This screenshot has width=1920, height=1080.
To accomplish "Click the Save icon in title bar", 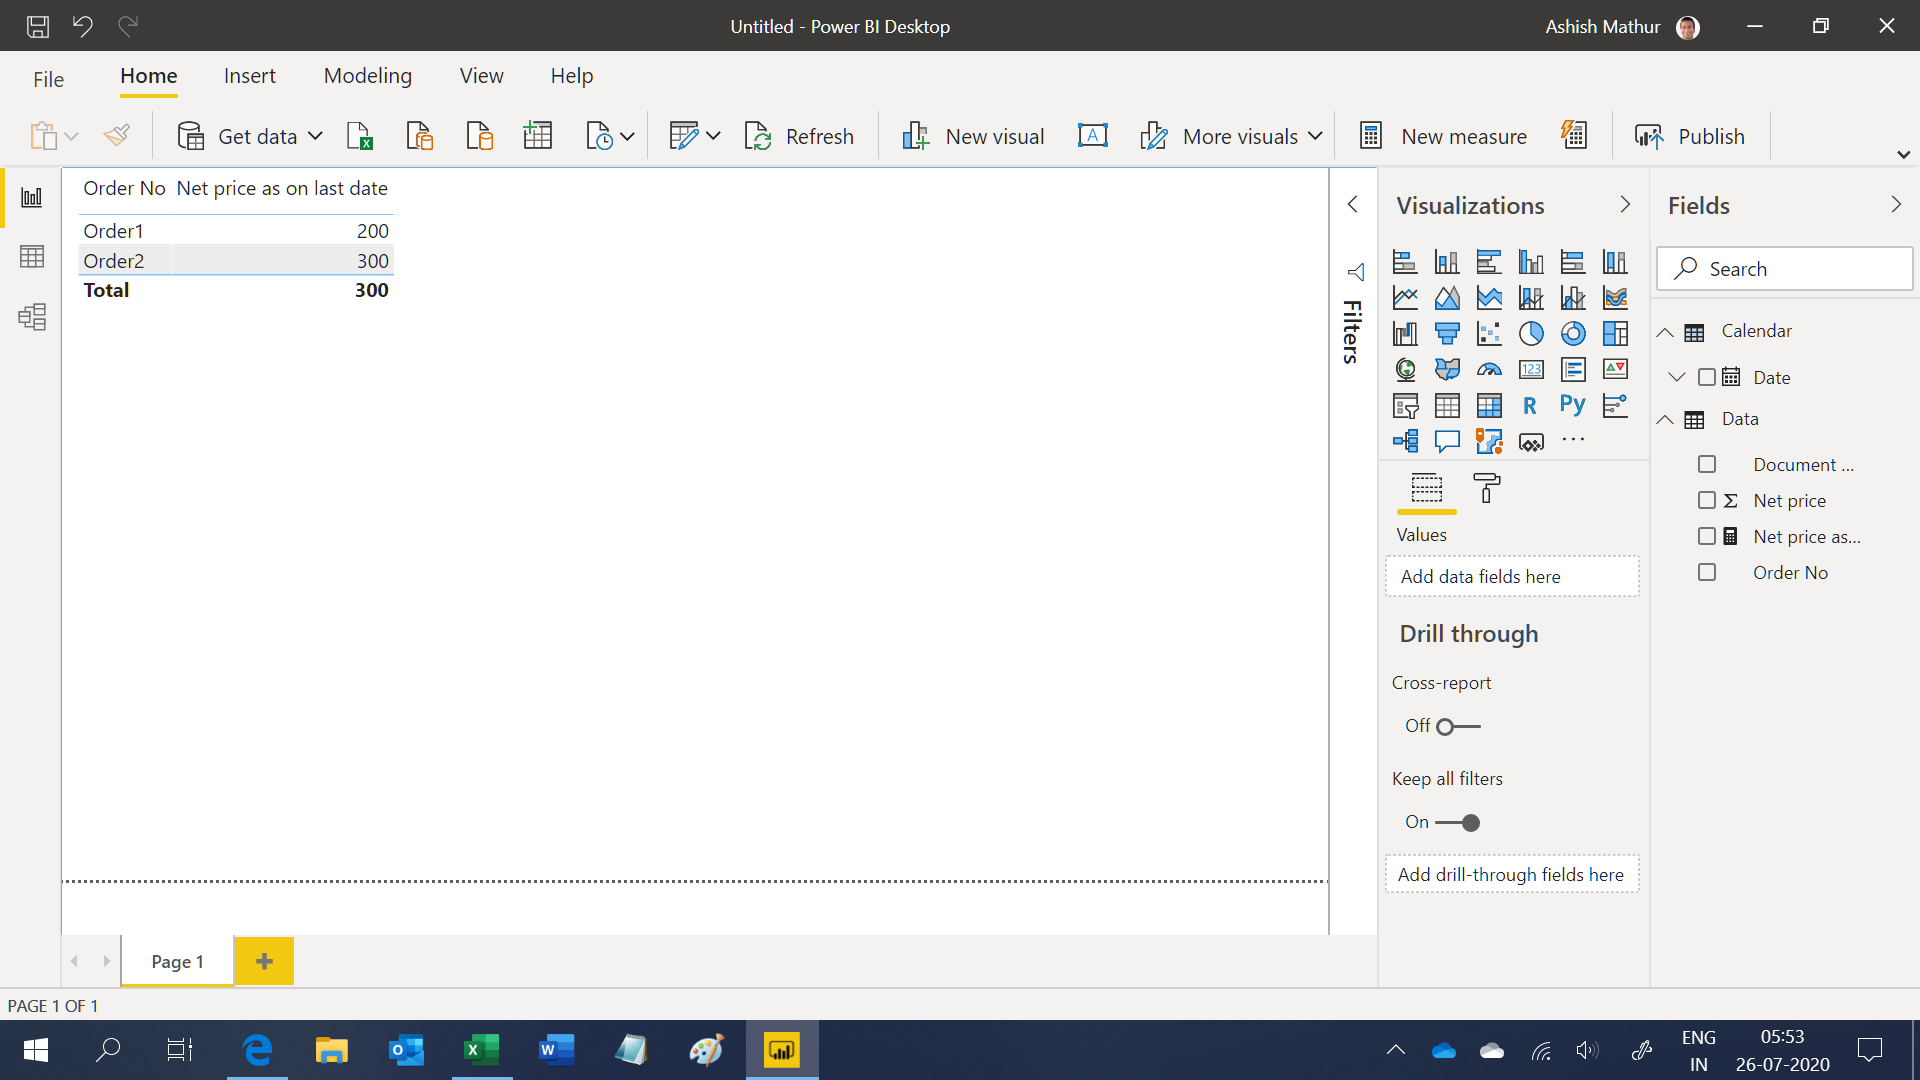I will (x=38, y=26).
